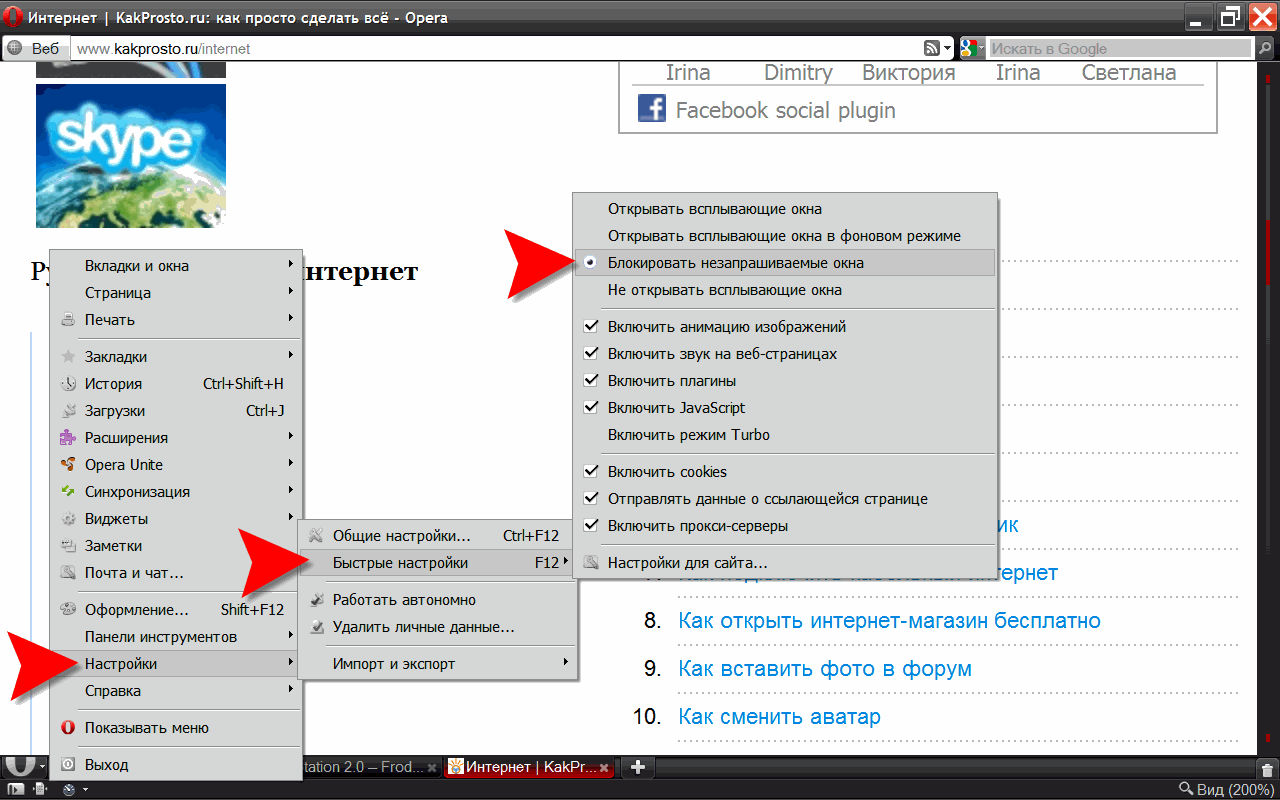Image resolution: width=1280 pixels, height=800 pixels.
Task: Expand 'Импорт и экспорт' submenu
Action: 394,664
